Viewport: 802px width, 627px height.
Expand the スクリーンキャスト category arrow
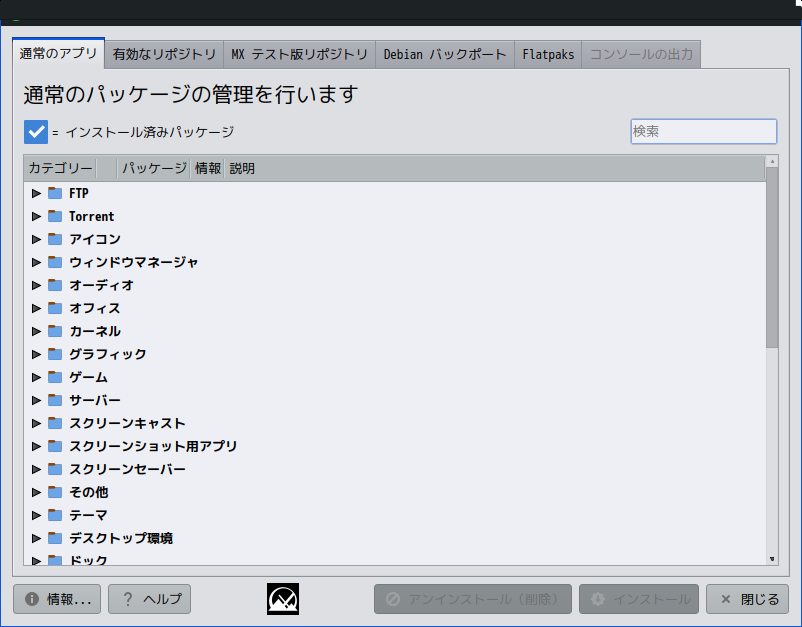36,423
